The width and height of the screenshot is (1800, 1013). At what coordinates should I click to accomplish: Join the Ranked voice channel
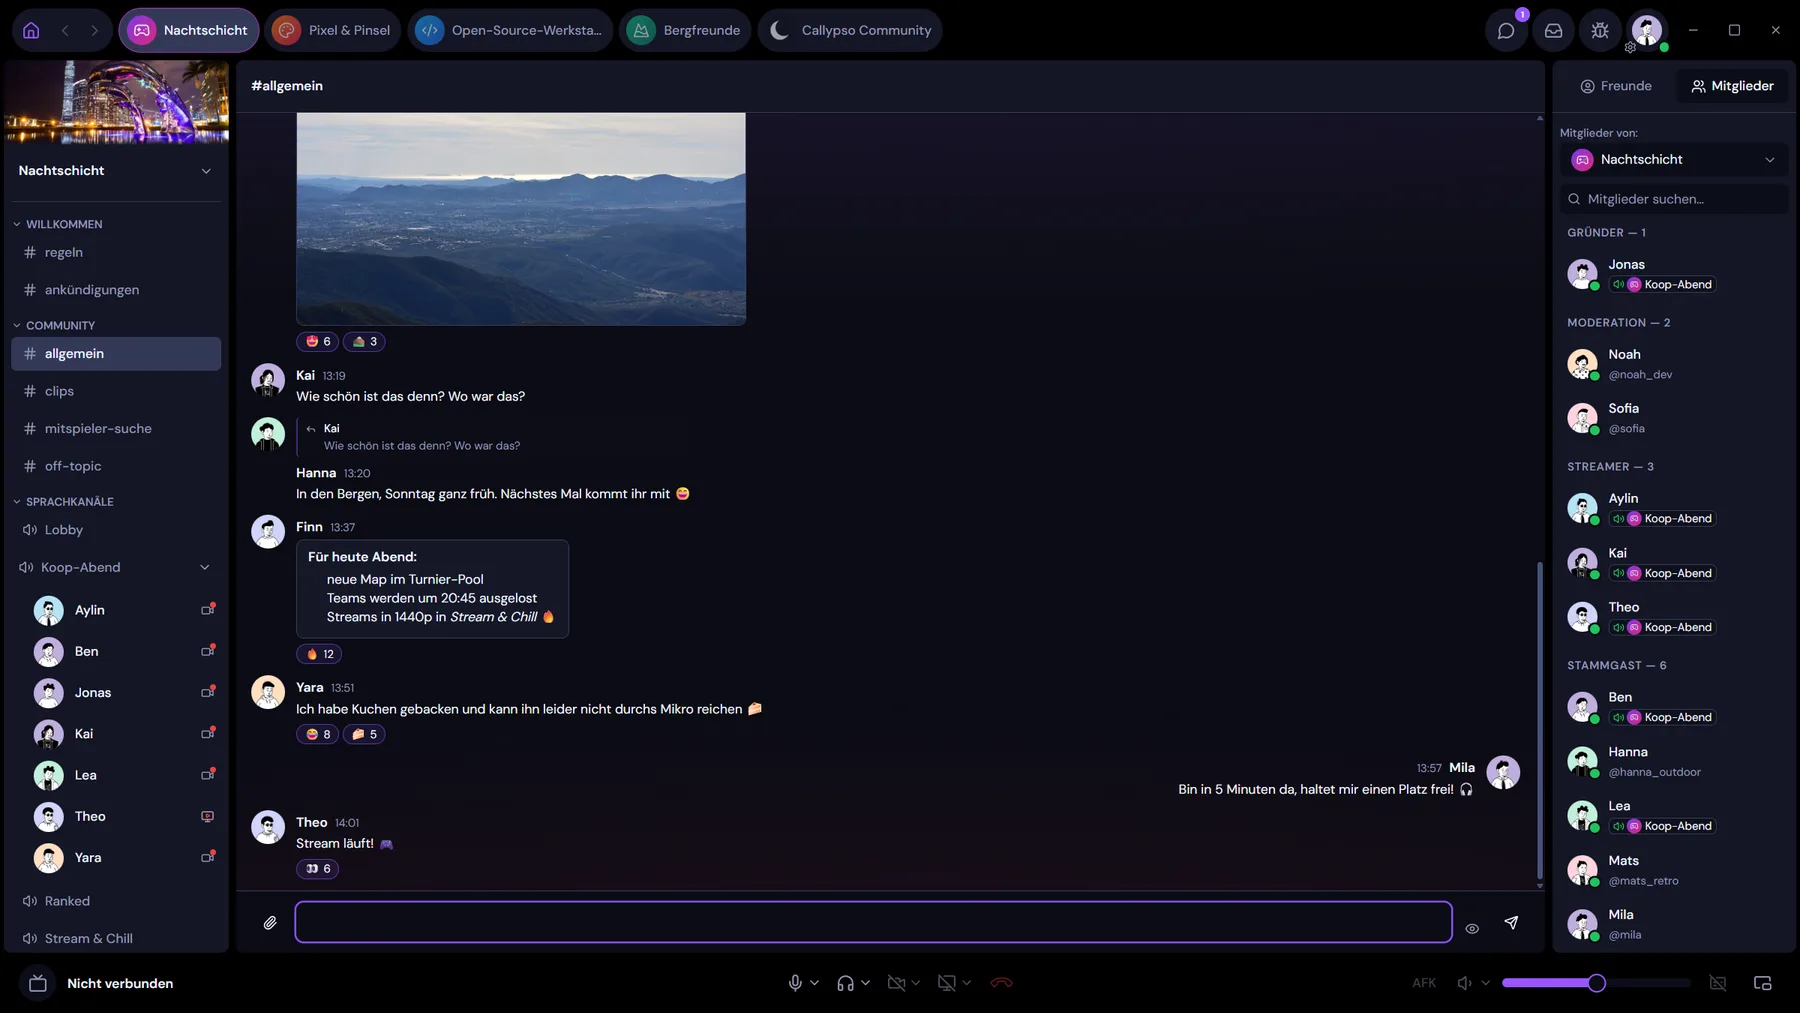(116, 901)
